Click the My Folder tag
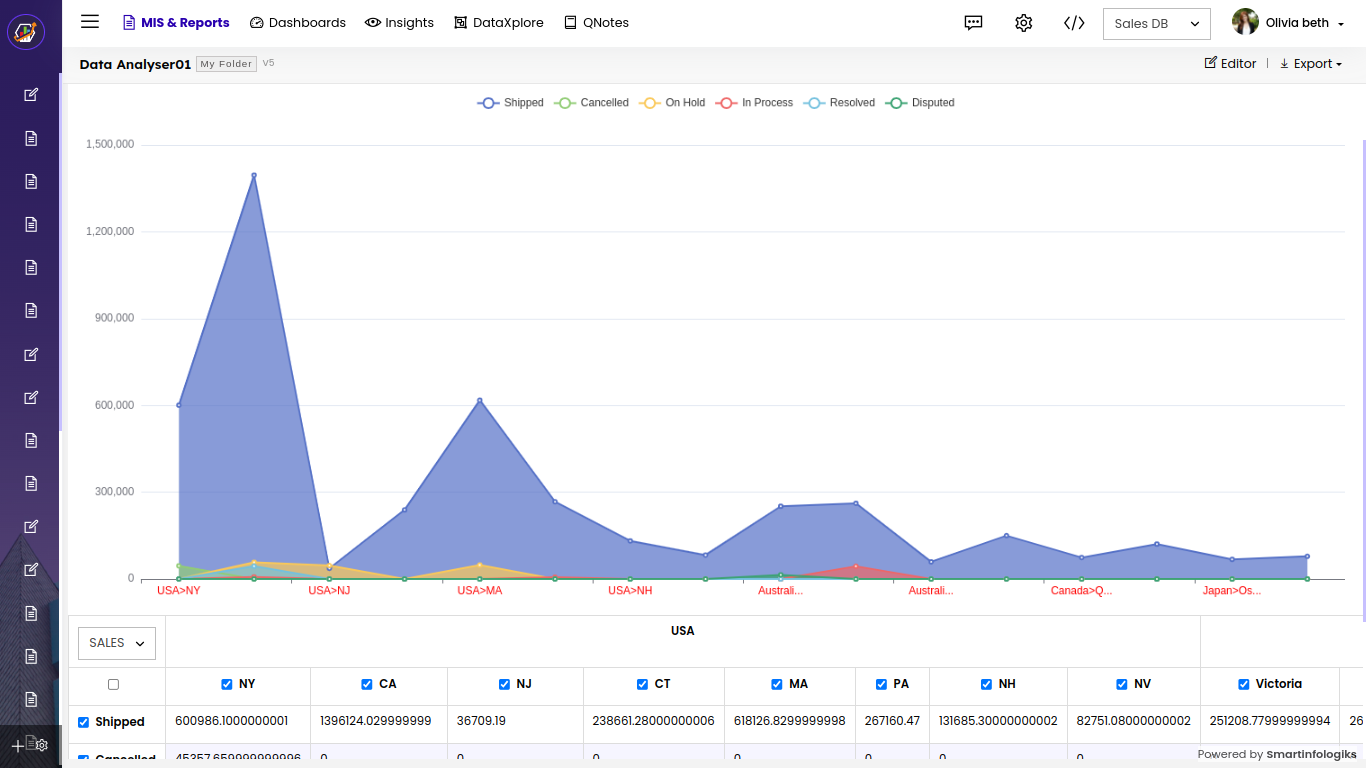 (226, 64)
